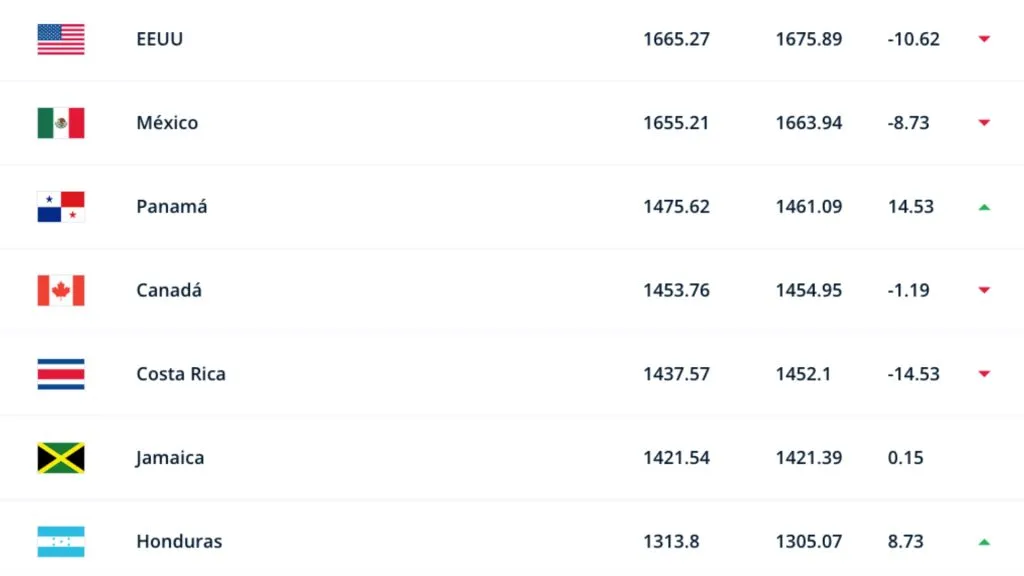1024x576 pixels.
Task: Click the red down arrow for EEUU
Action: point(984,39)
